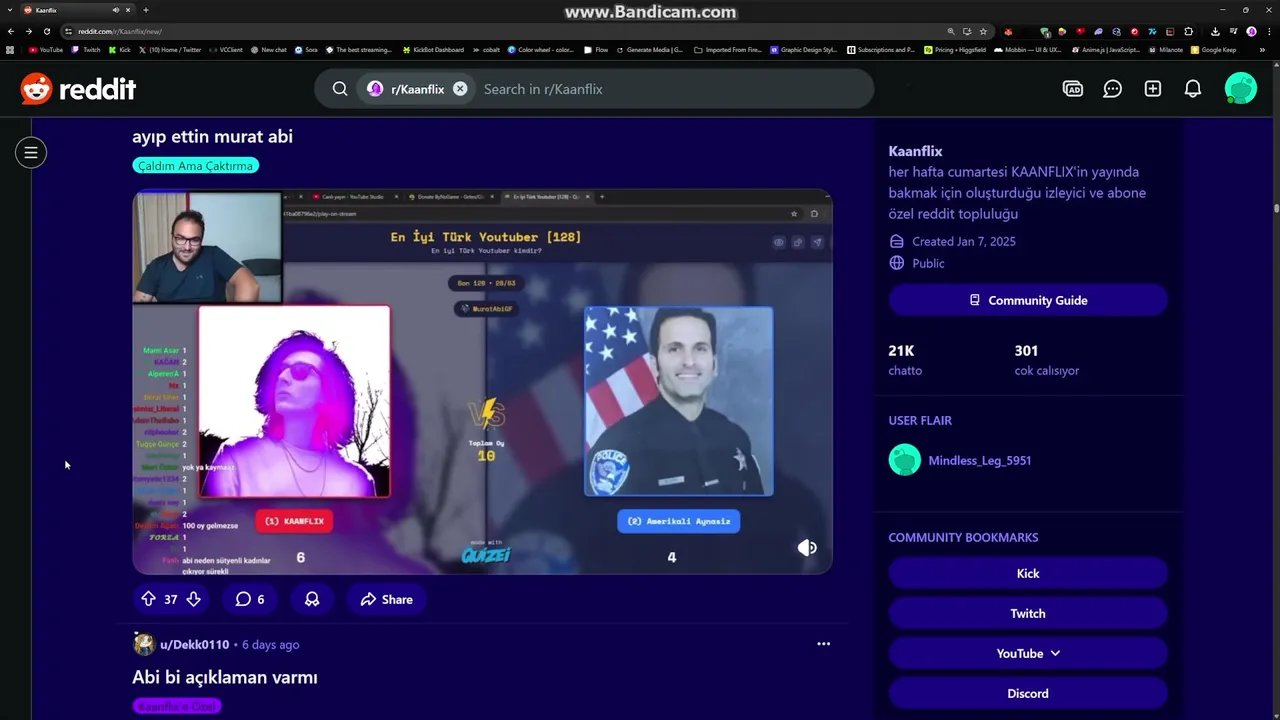Go forward in the browser
The height and width of the screenshot is (720, 1280).
28,31
